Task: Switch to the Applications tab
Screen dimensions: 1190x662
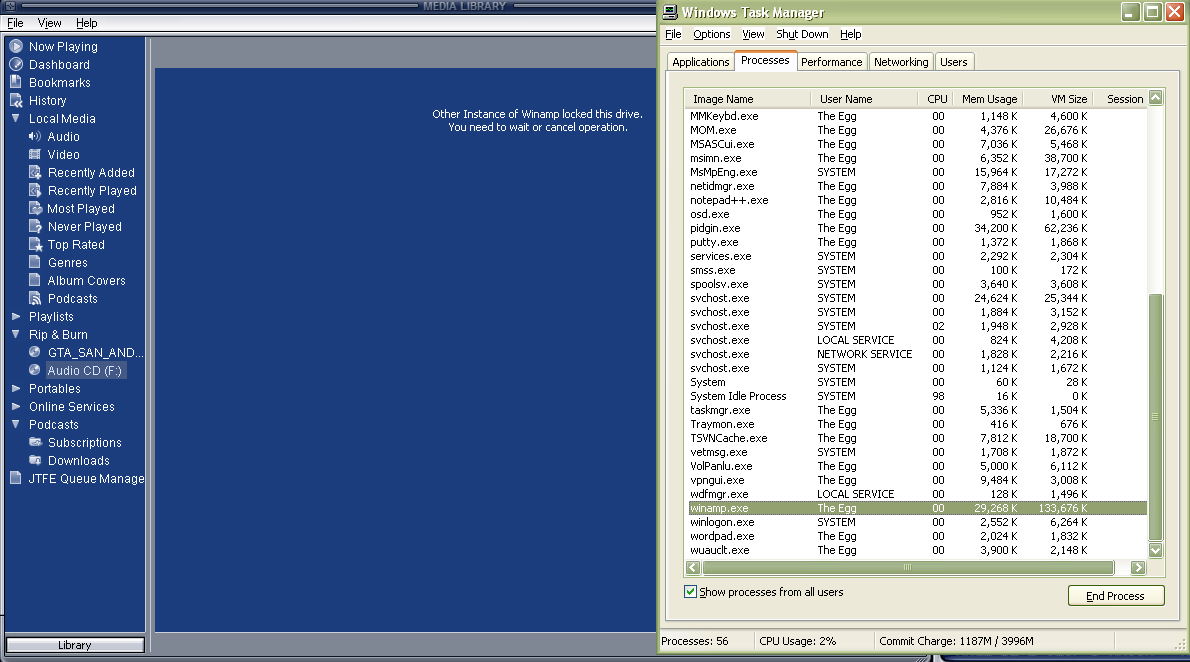Action: [x=700, y=62]
